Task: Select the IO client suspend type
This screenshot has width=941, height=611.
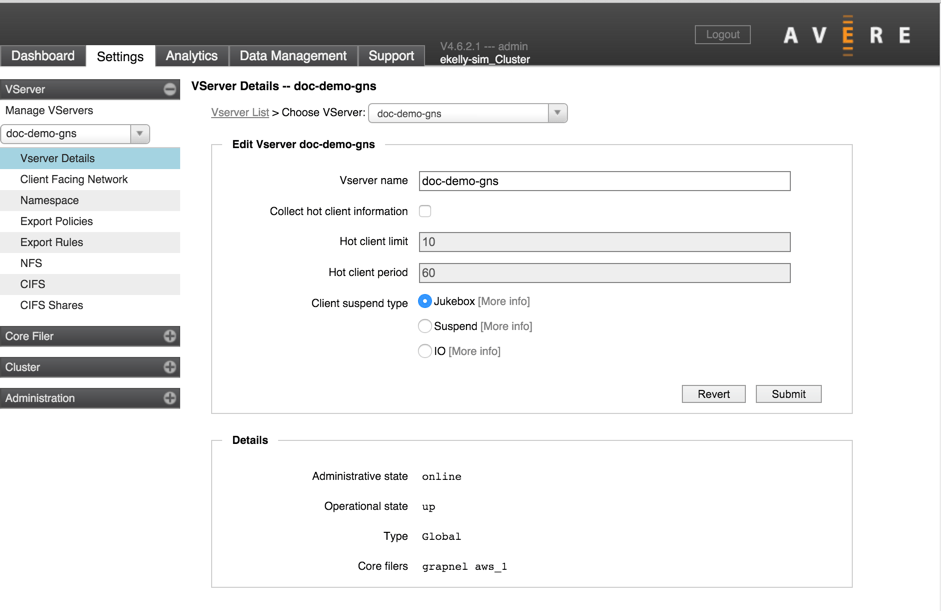Action: 424,351
